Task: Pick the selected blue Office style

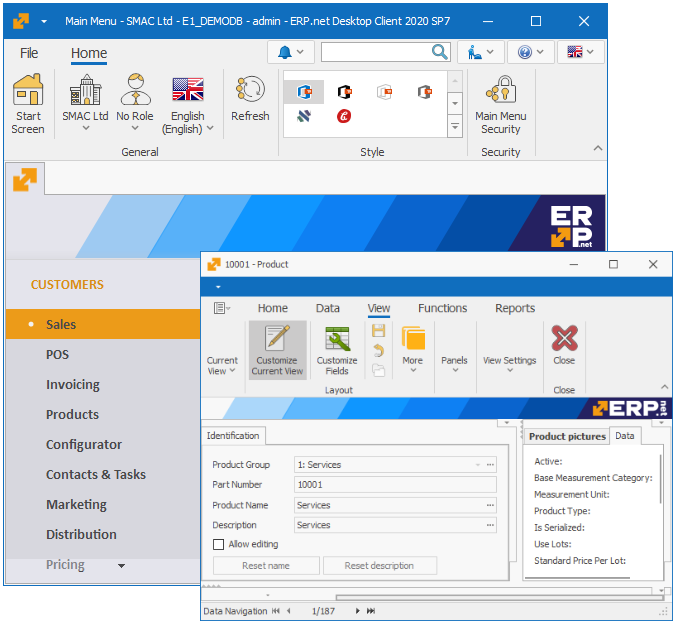Action: [304, 92]
